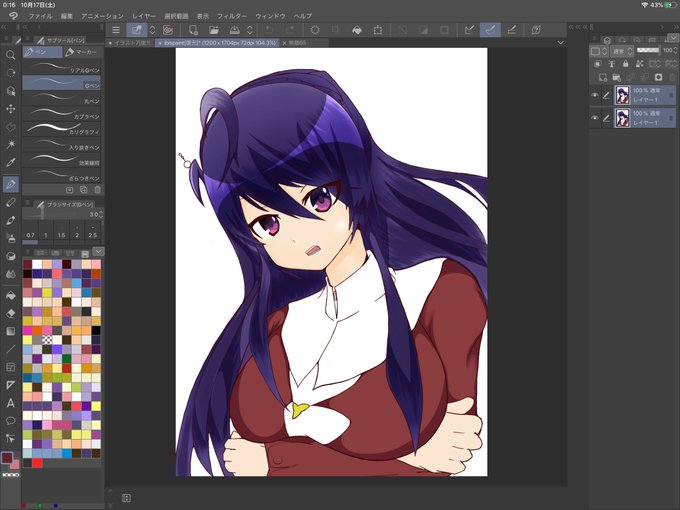The width and height of the screenshot is (680, 510).
Task: Toggle the lock layer icon in layer panel
Action: click(x=625, y=64)
